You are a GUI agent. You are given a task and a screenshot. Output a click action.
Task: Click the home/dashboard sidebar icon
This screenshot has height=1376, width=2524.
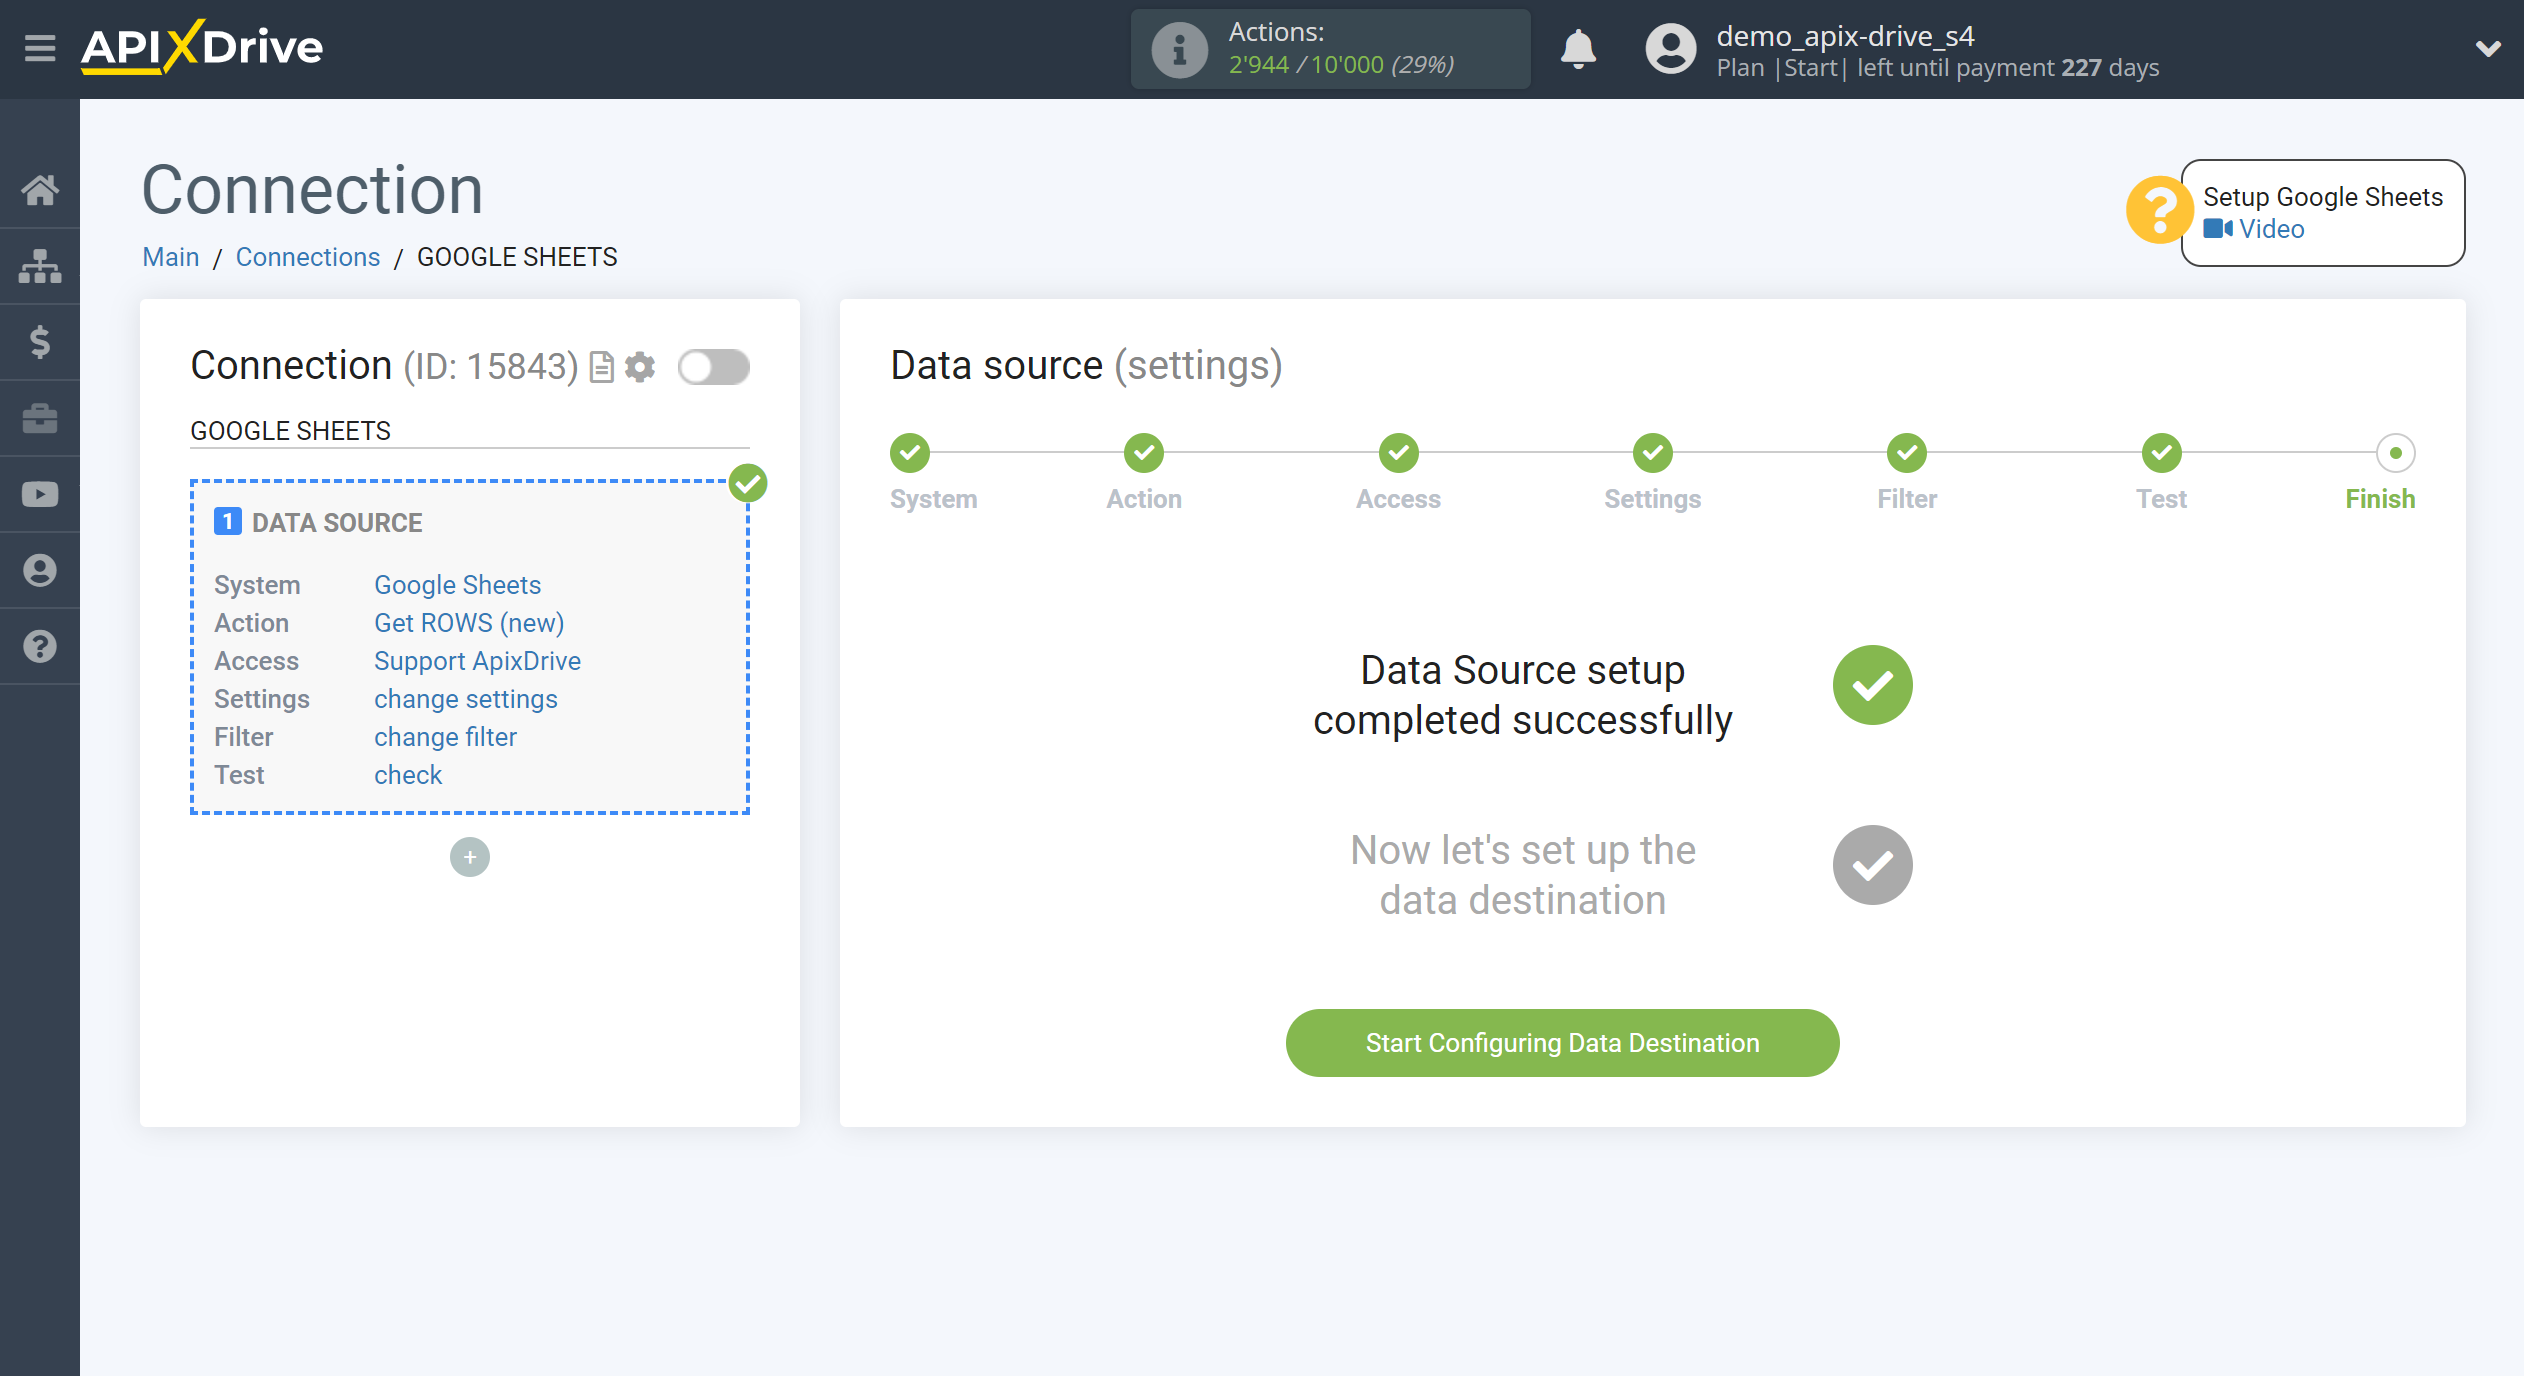coord(41,190)
